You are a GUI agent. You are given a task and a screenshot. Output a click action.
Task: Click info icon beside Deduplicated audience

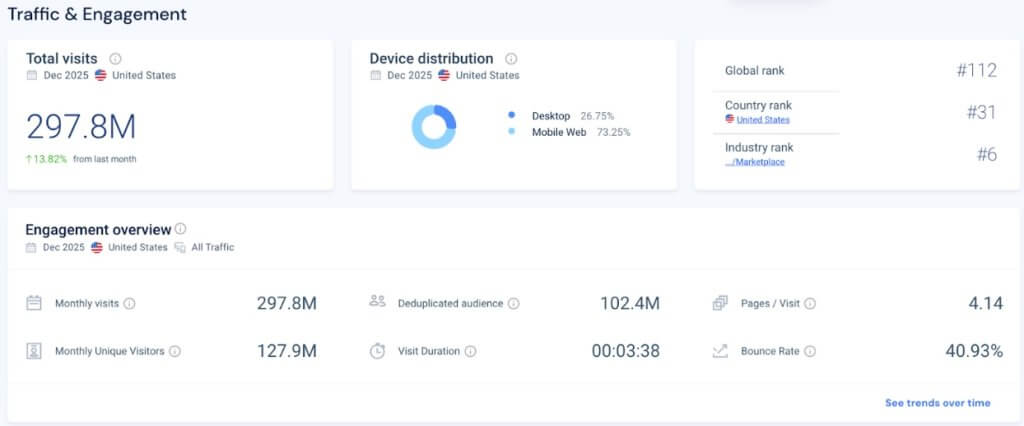pos(513,303)
